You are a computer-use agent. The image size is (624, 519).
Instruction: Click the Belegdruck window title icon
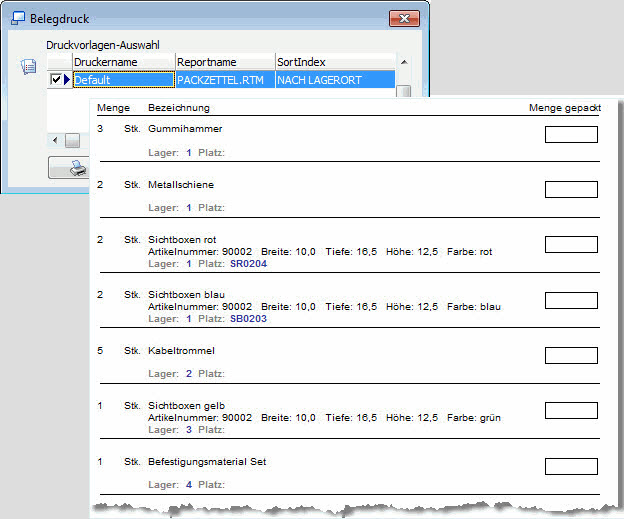(17, 17)
